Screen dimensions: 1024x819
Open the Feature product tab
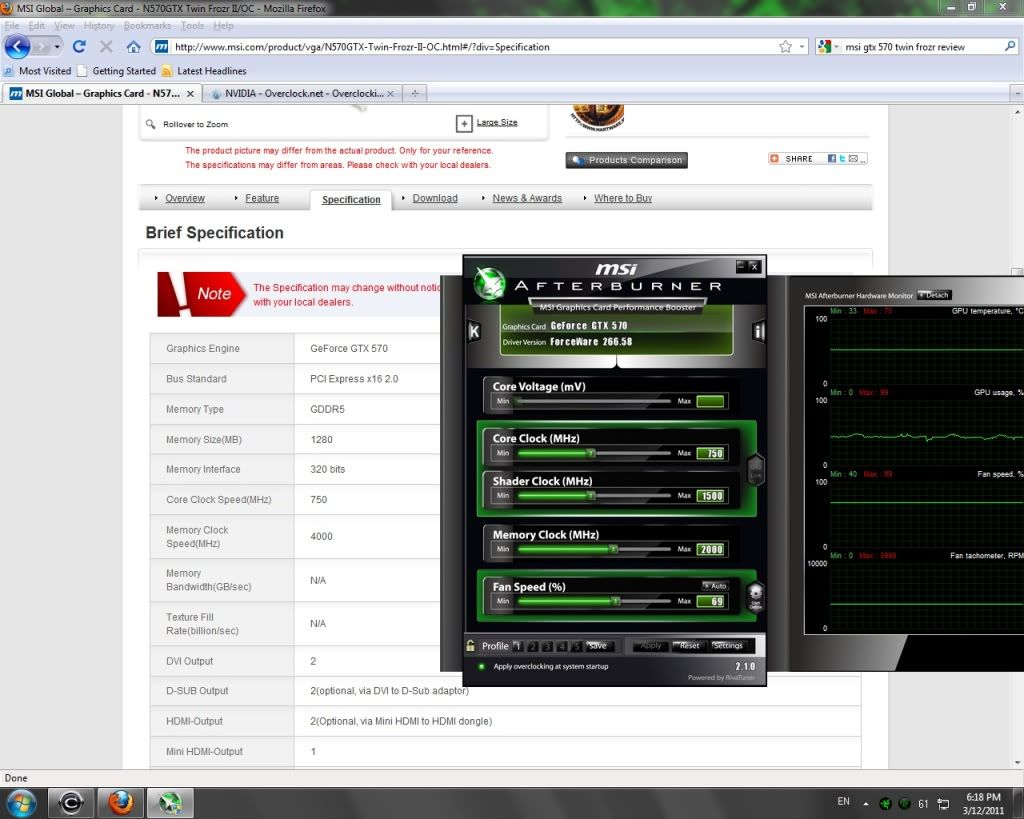[262, 198]
